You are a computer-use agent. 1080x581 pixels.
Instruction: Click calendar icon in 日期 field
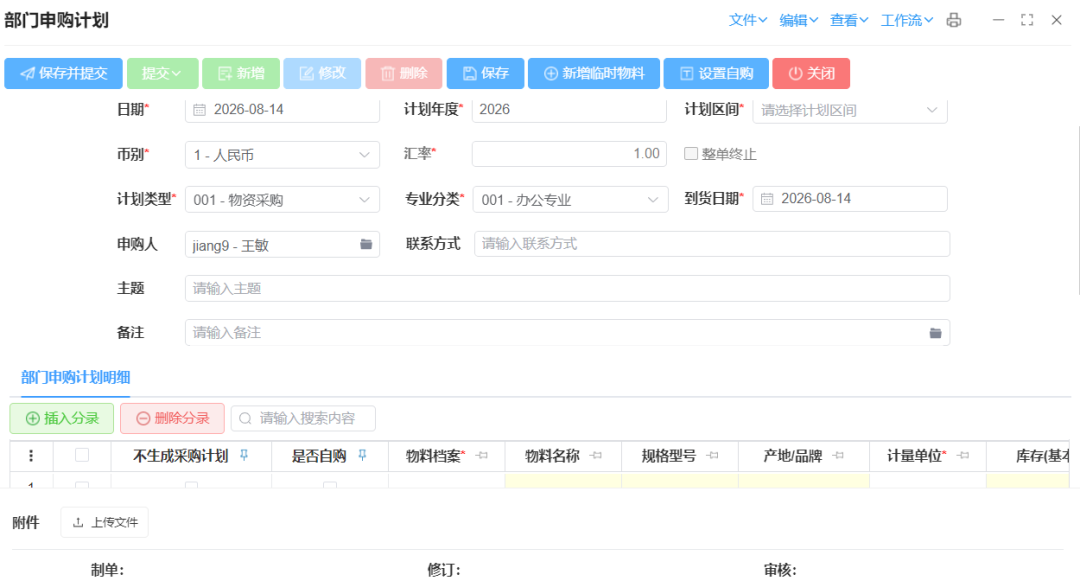(x=199, y=109)
